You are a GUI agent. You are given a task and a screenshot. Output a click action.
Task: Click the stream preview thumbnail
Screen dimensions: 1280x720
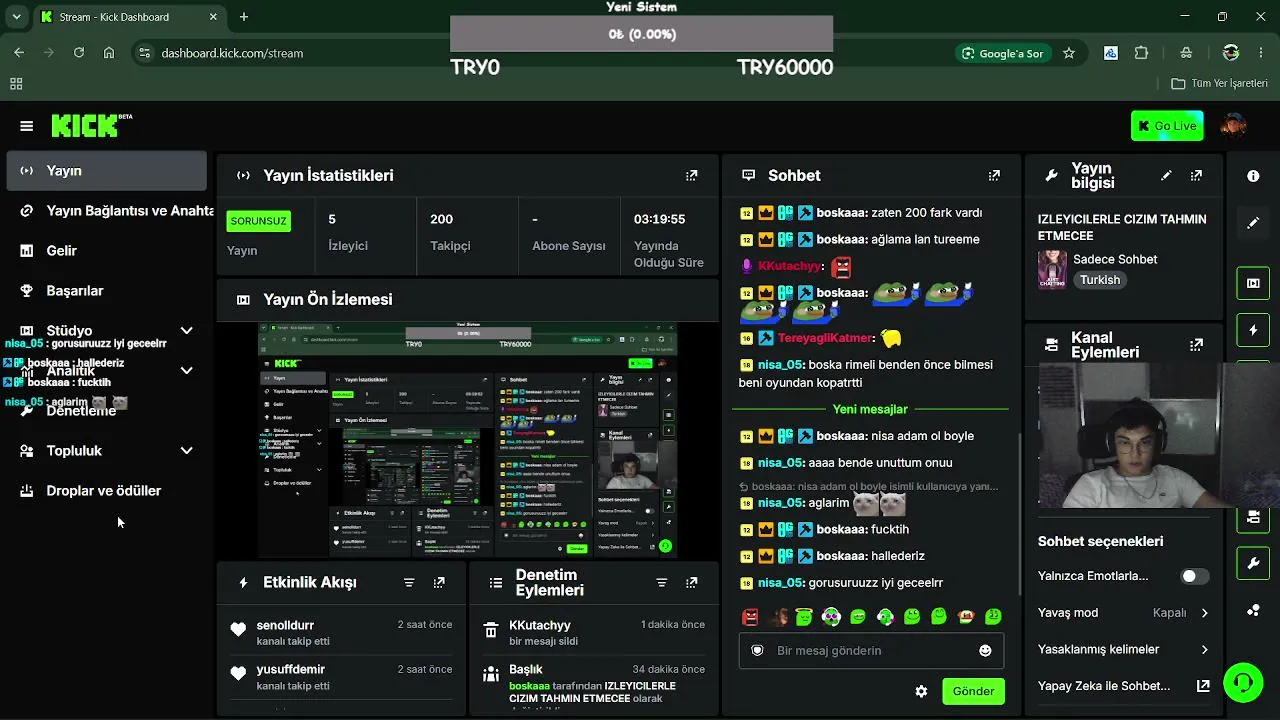point(468,440)
